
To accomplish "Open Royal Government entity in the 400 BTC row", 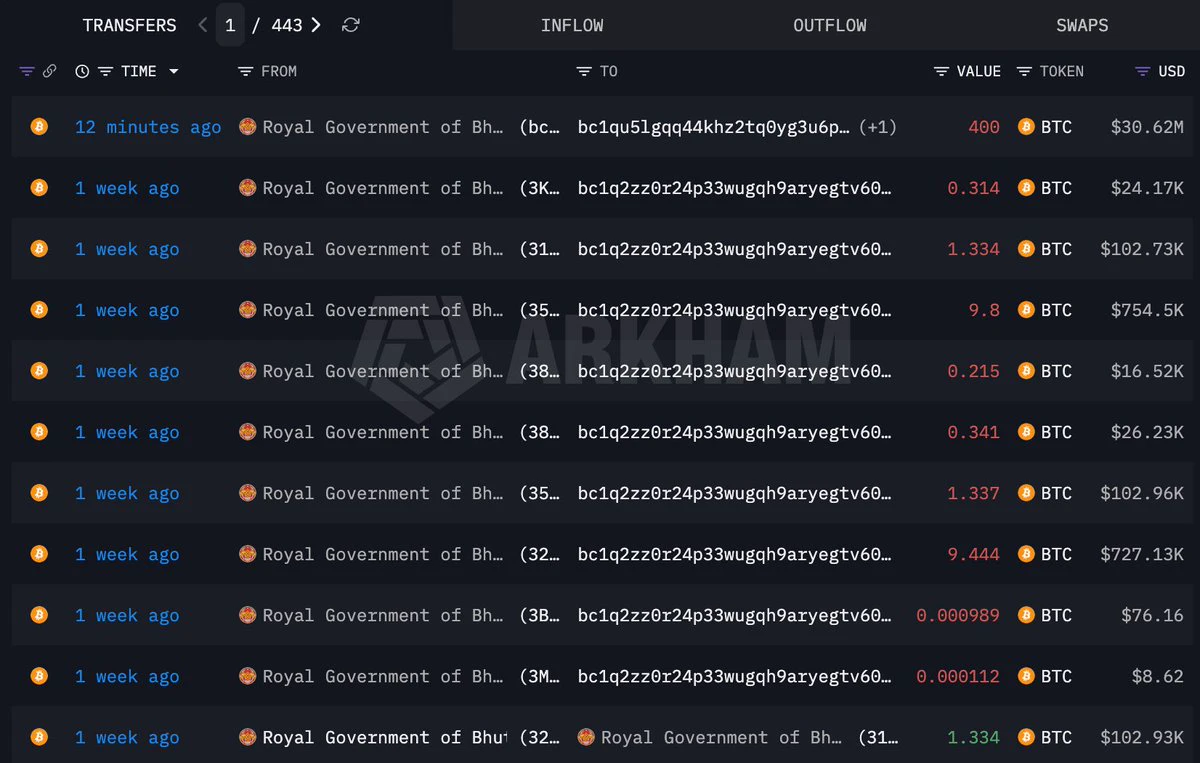I will pyautogui.click(x=383, y=127).
